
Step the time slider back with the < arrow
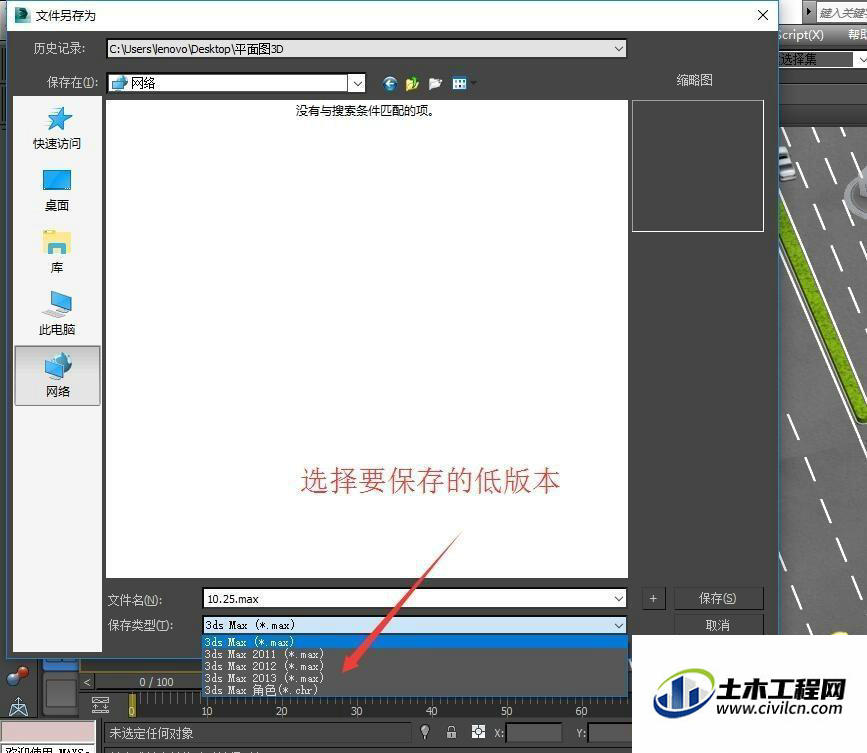[x=87, y=682]
